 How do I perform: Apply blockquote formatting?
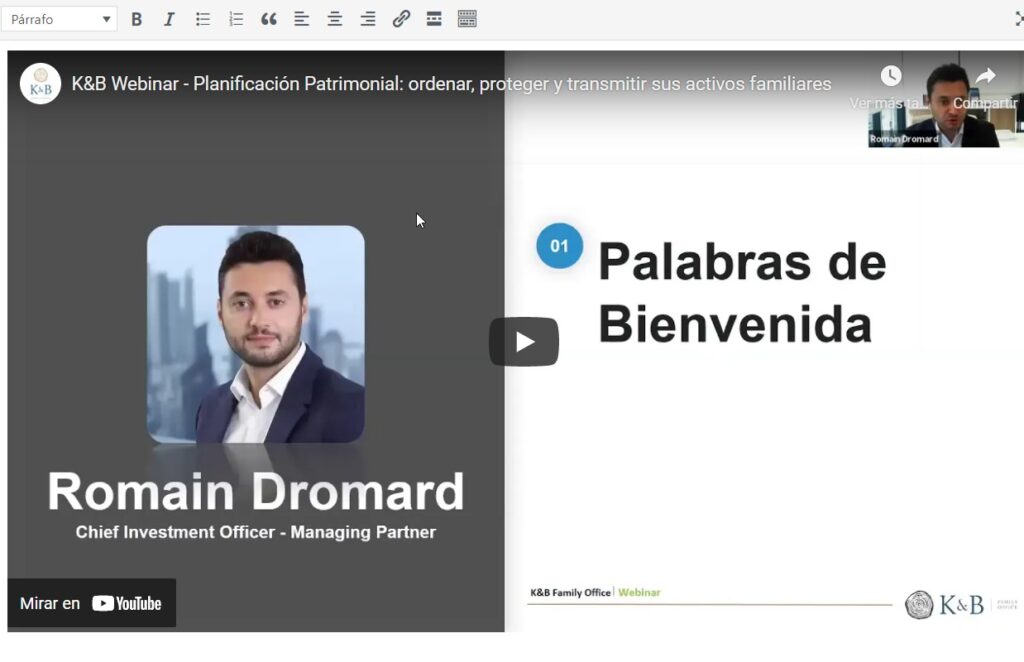(x=268, y=19)
